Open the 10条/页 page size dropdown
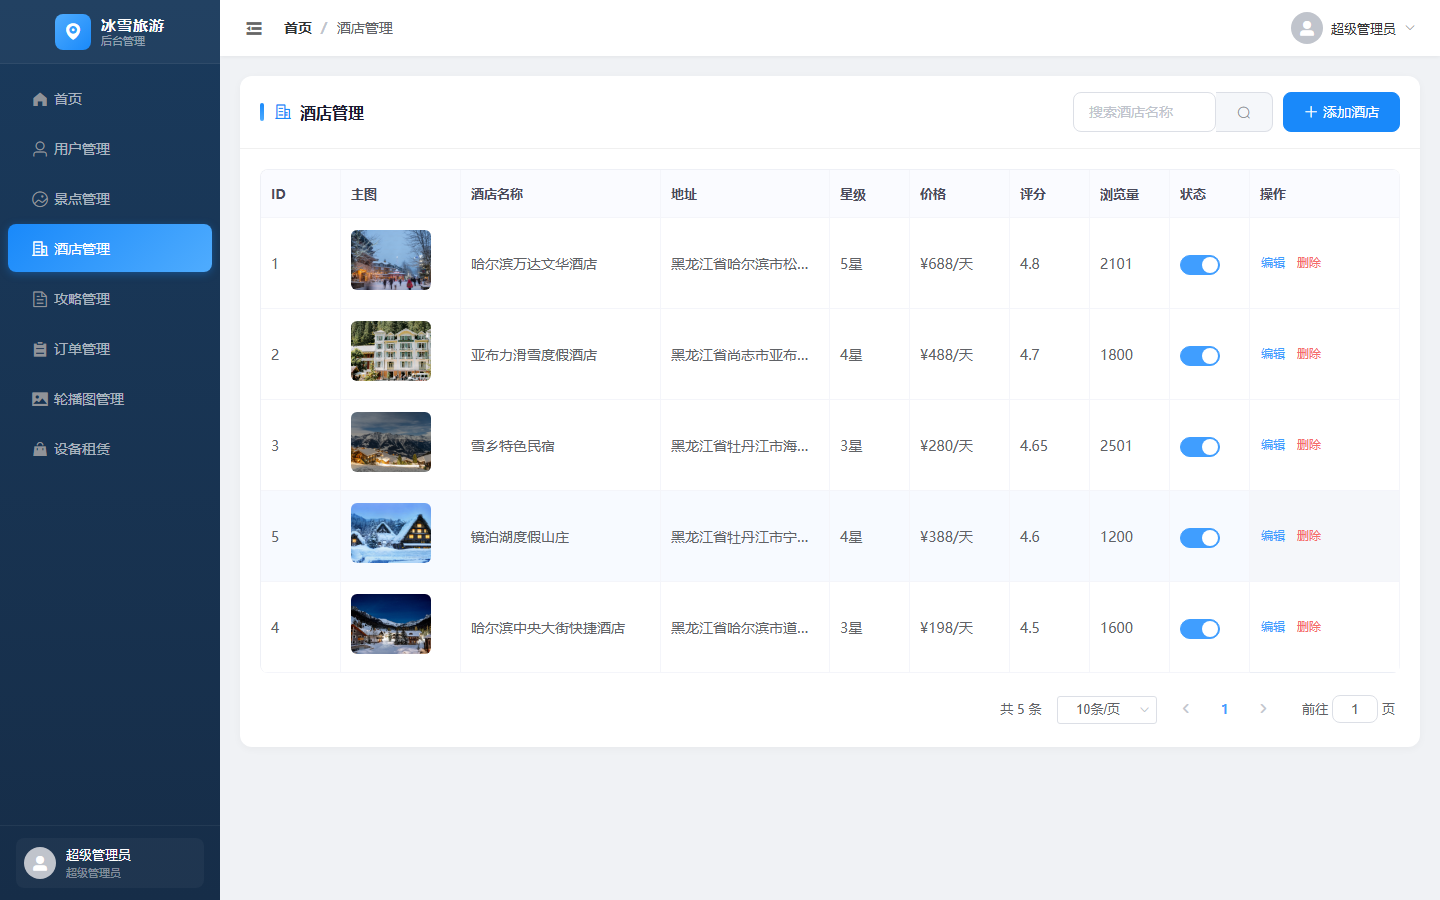Screen dimensions: 1440x900 [1107, 709]
